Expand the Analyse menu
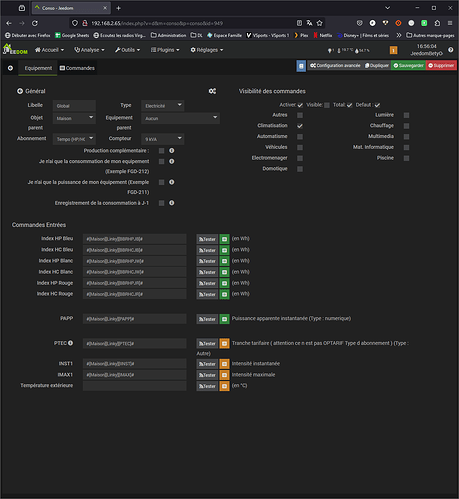This screenshot has width=459, height=499. [89, 50]
